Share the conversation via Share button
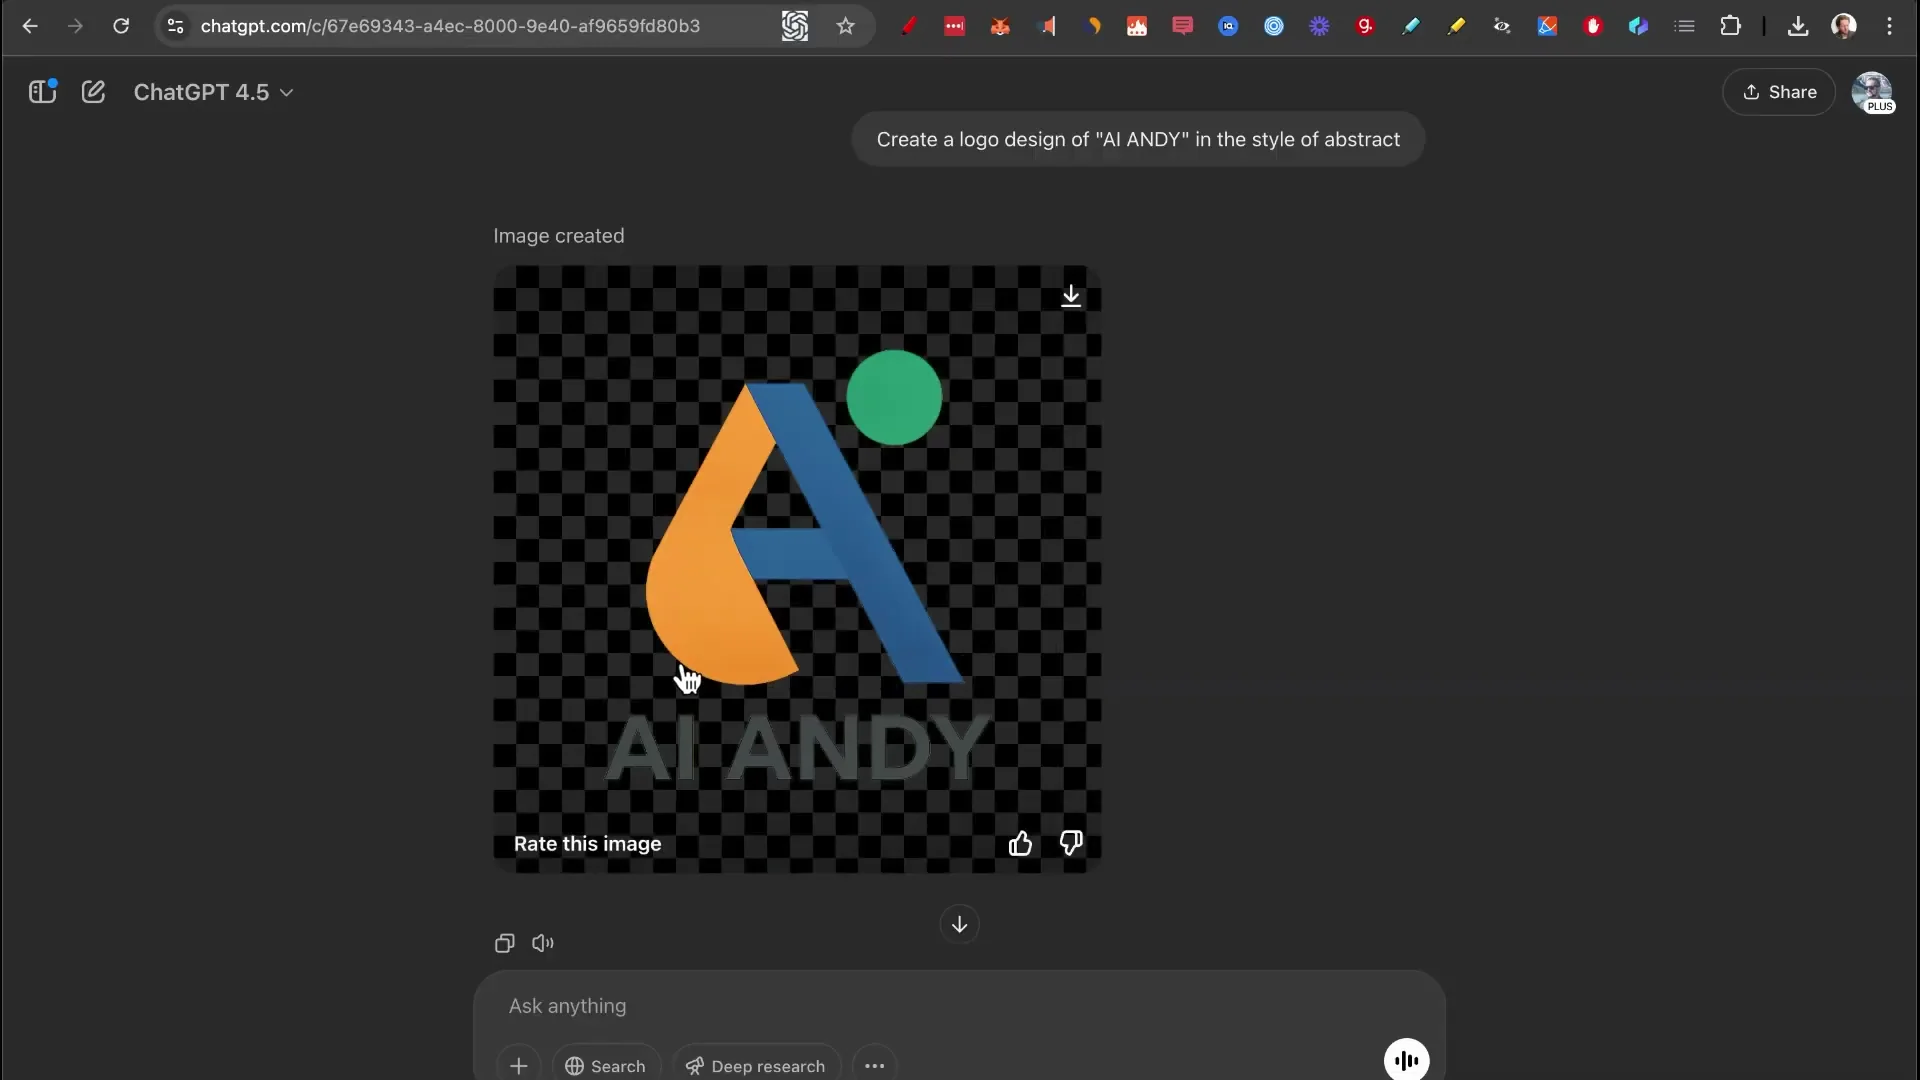The width and height of the screenshot is (1920, 1080). point(1780,92)
